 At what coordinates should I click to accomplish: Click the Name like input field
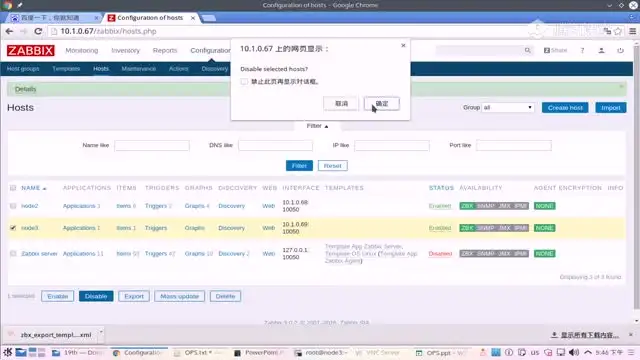(x=152, y=145)
